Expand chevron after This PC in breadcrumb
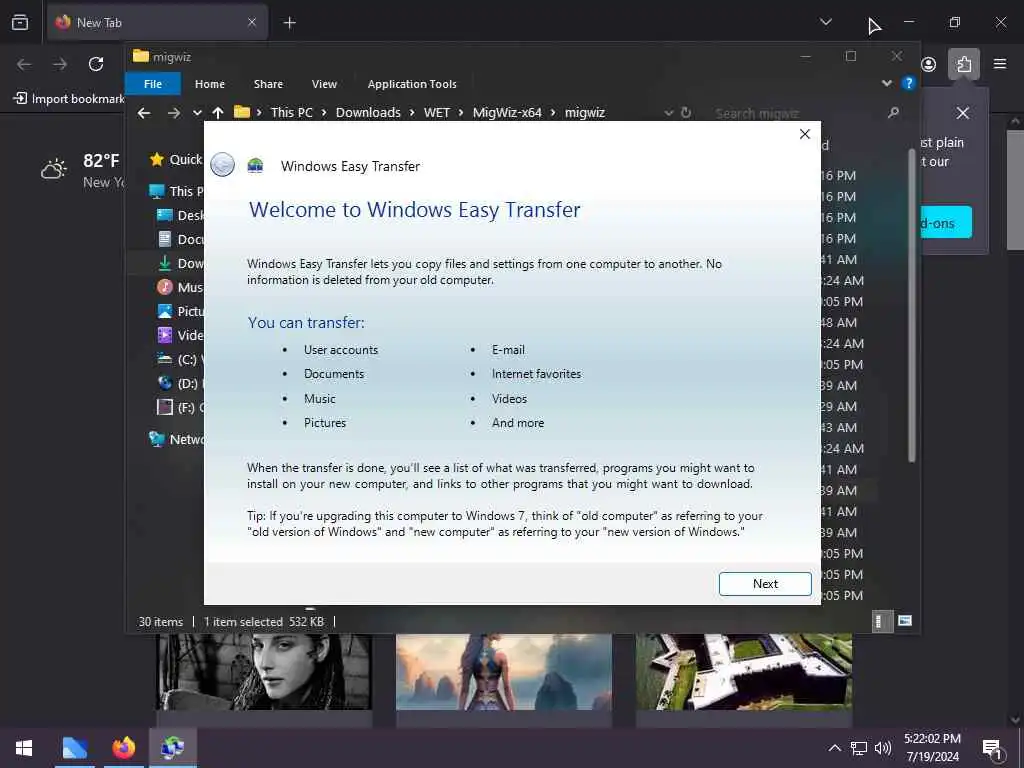The image size is (1024, 768). tap(324, 112)
